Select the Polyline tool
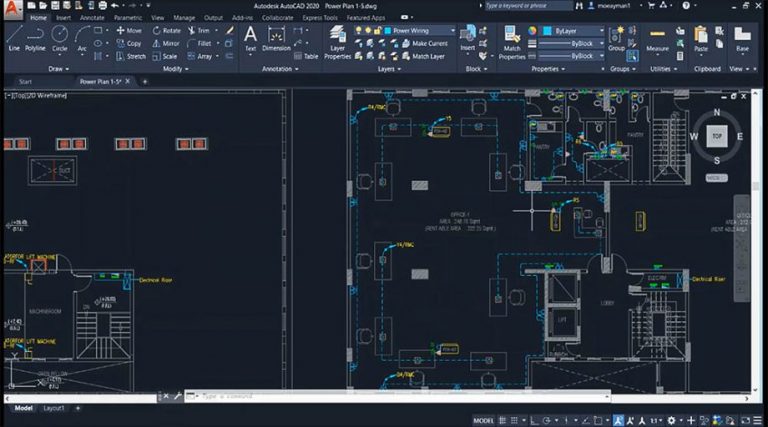768x427 pixels. pyautogui.click(x=35, y=39)
